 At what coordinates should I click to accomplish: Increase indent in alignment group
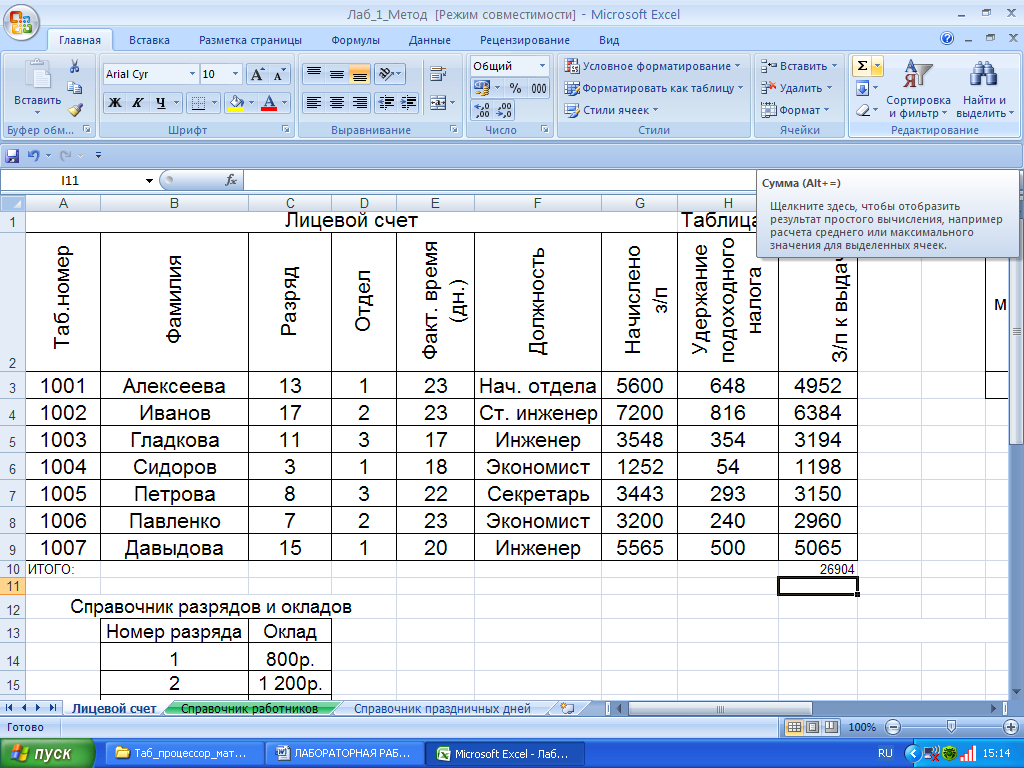(409, 103)
